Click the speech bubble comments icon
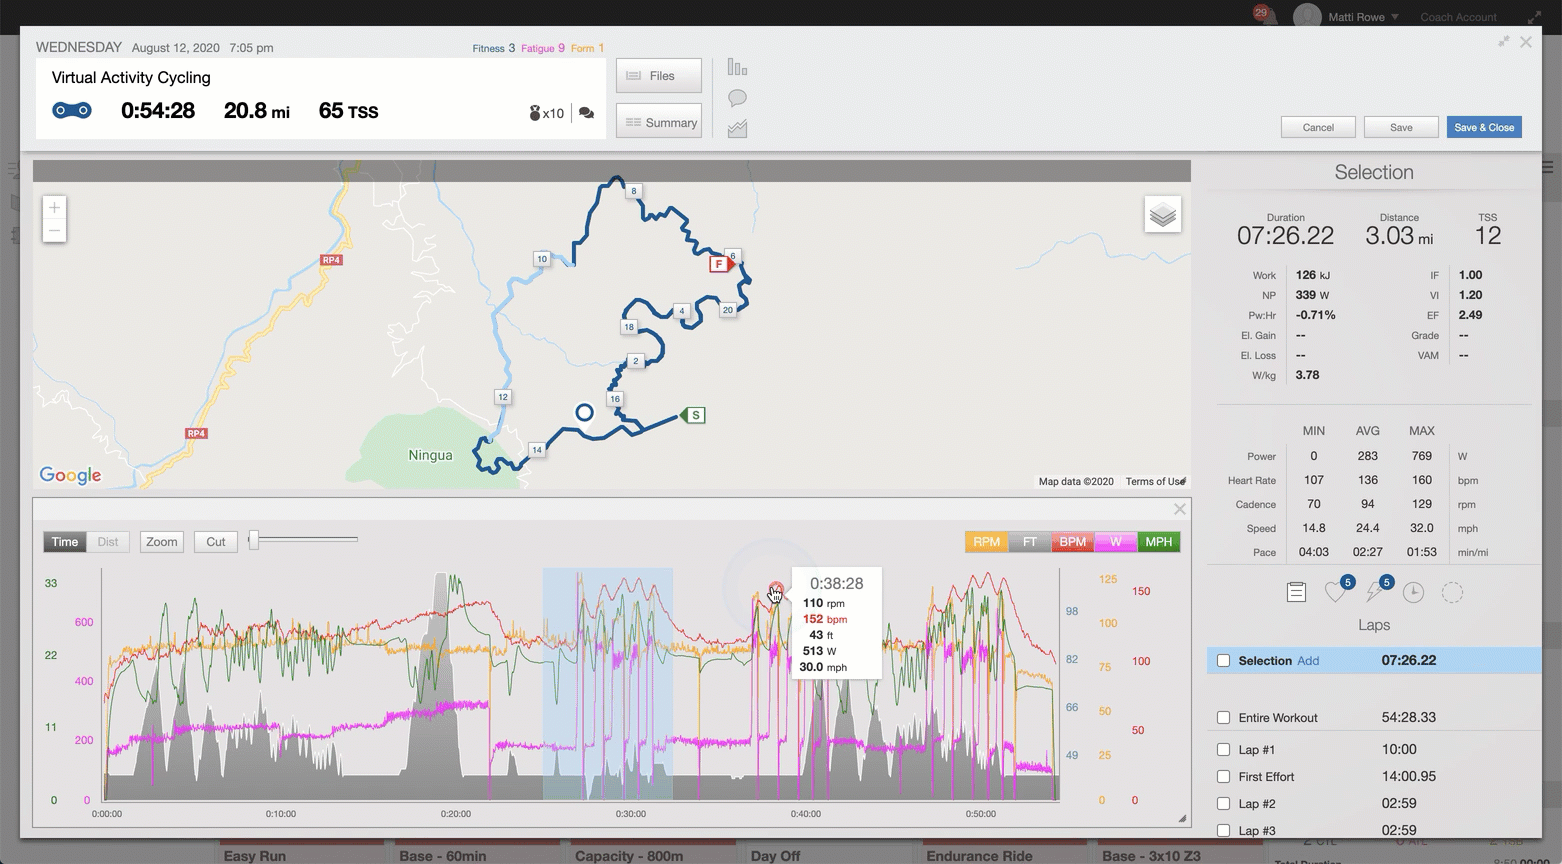 (x=737, y=98)
